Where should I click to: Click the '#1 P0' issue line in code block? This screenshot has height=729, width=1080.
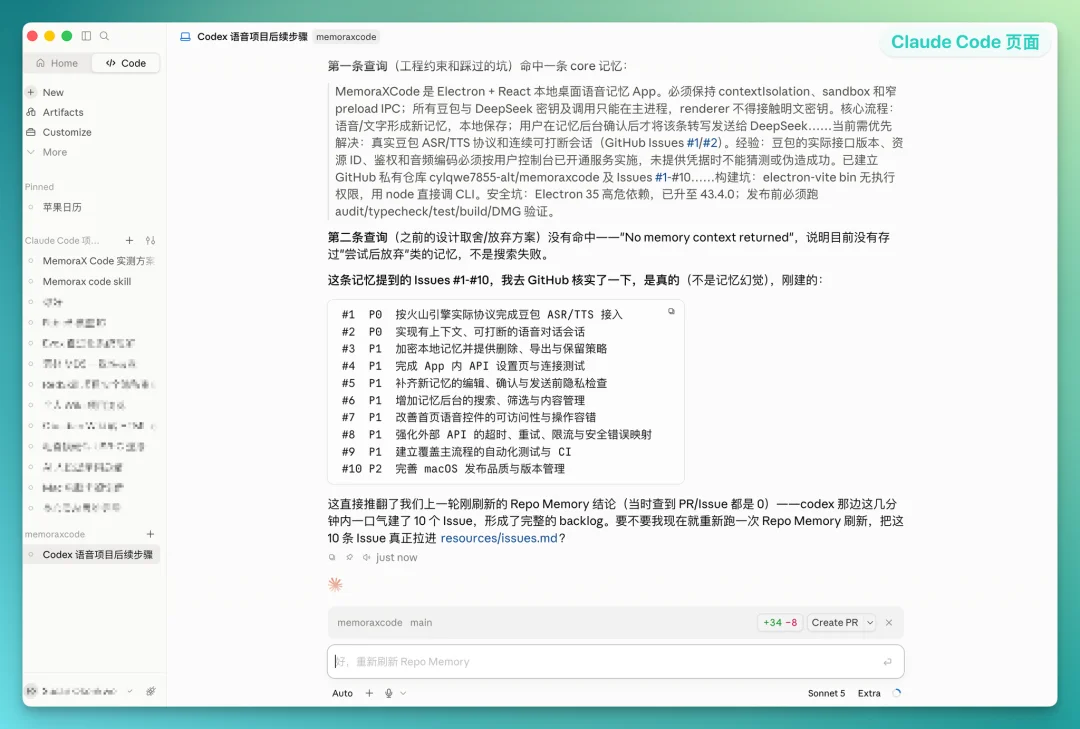(482, 314)
